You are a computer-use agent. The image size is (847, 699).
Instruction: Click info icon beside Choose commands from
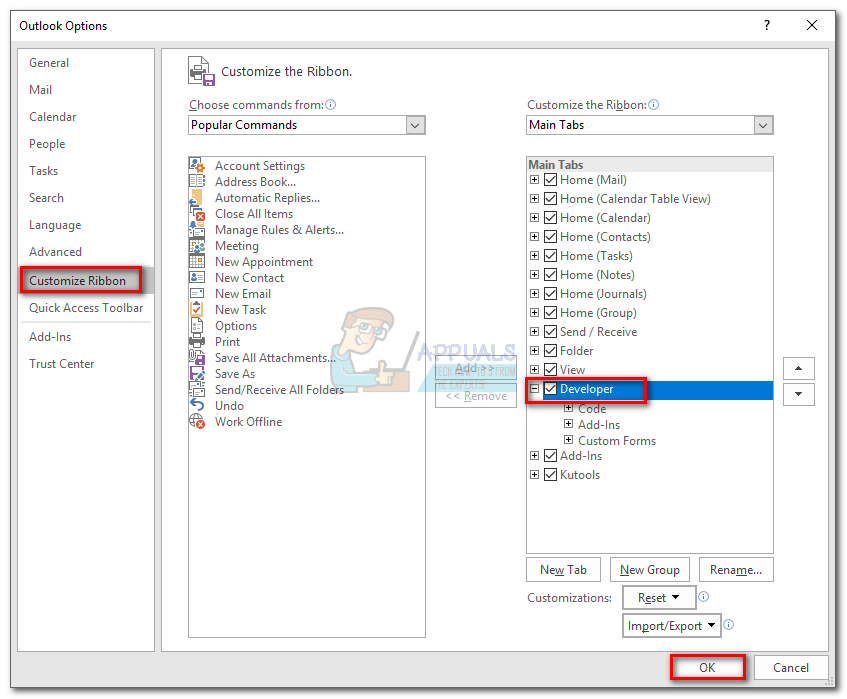click(331, 104)
